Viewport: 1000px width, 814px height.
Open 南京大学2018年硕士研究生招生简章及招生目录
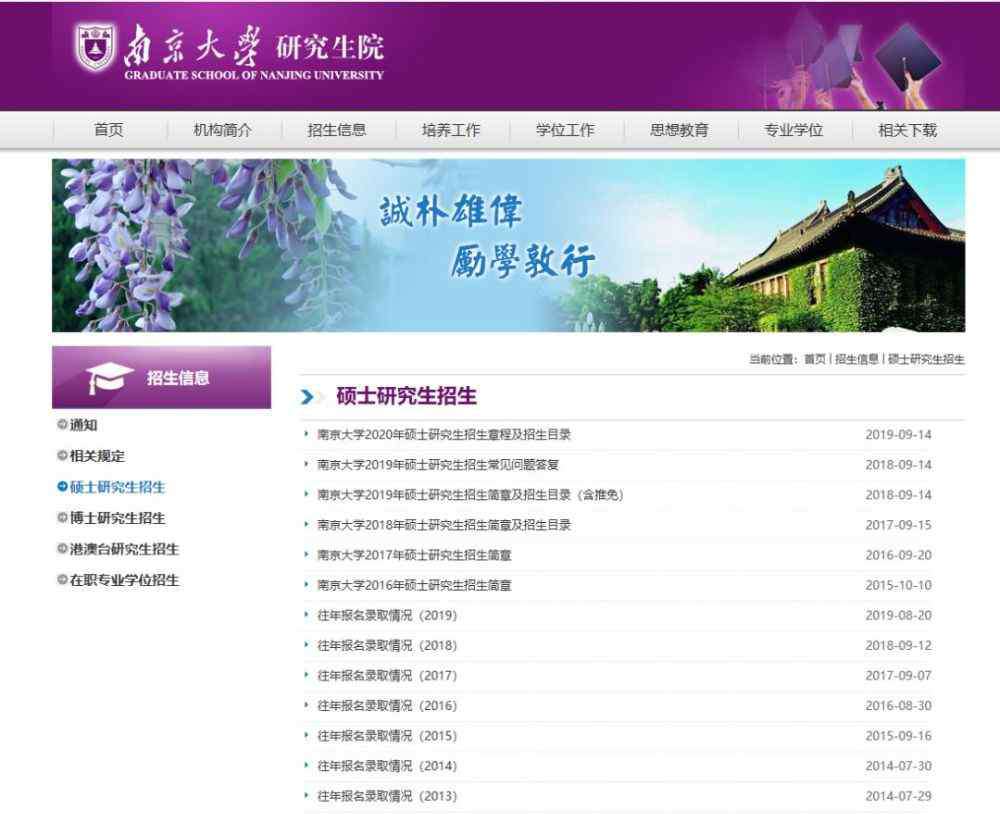(444, 525)
